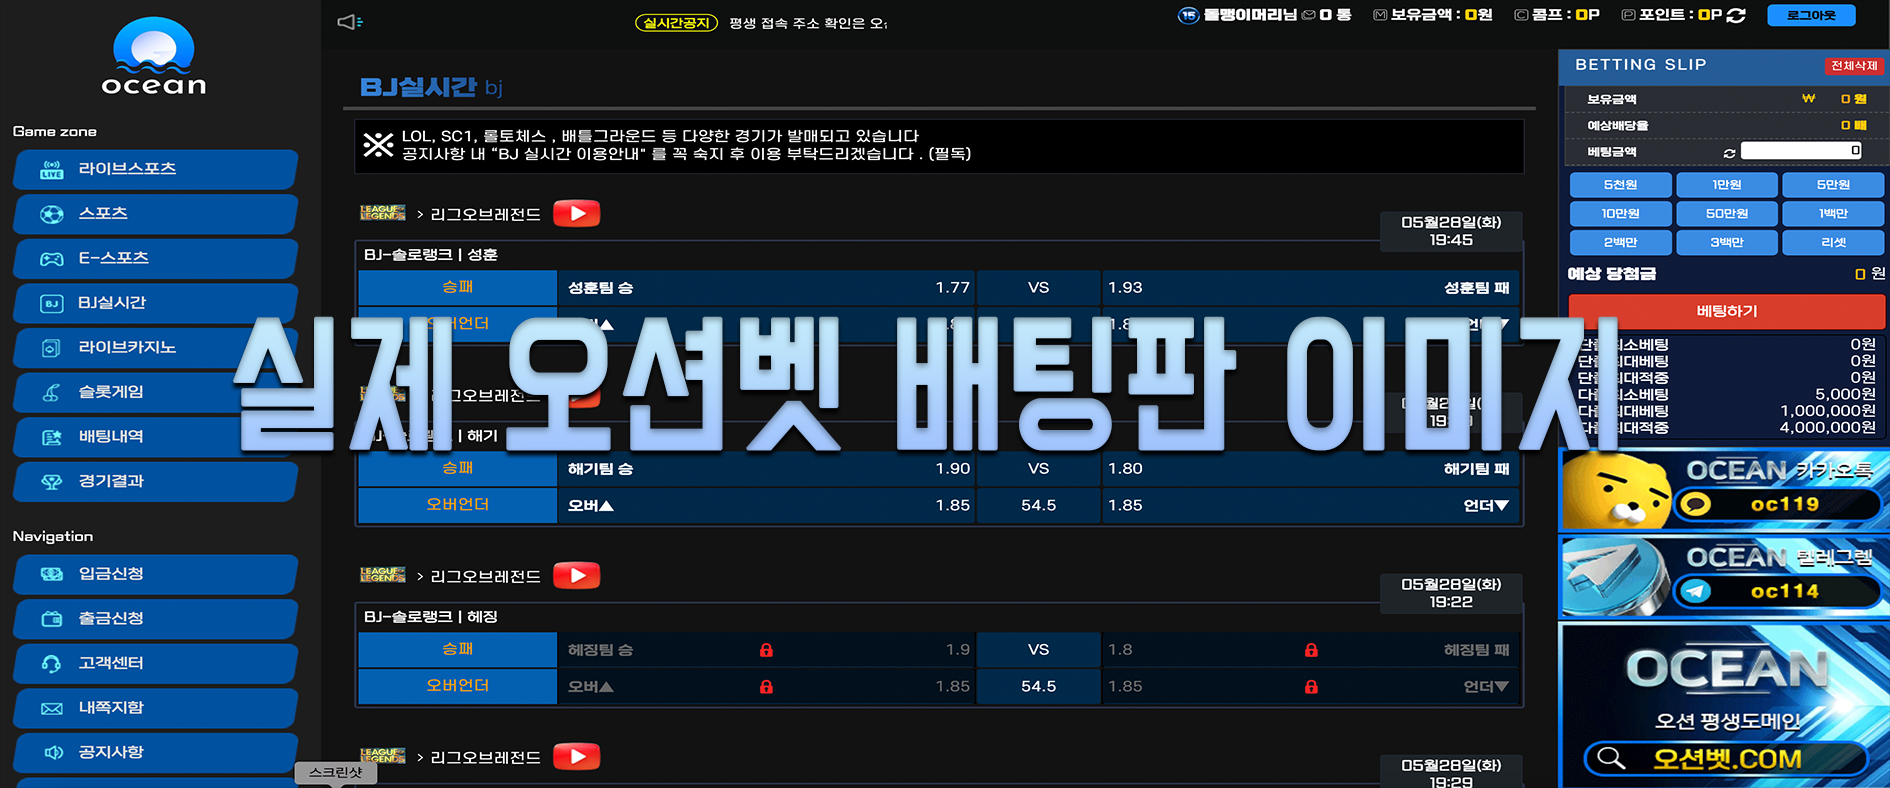The width and height of the screenshot is (1890, 788).
Task: Click the envelope icon beside 내쪽지함
Action: pyautogui.click(x=52, y=709)
